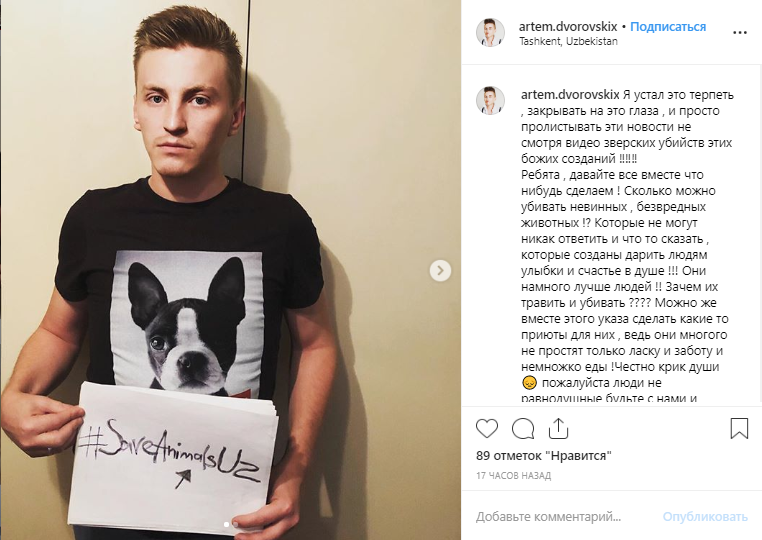Open artem.dvorovskix username in the header
This screenshot has height=540, width=762.
[568, 27]
